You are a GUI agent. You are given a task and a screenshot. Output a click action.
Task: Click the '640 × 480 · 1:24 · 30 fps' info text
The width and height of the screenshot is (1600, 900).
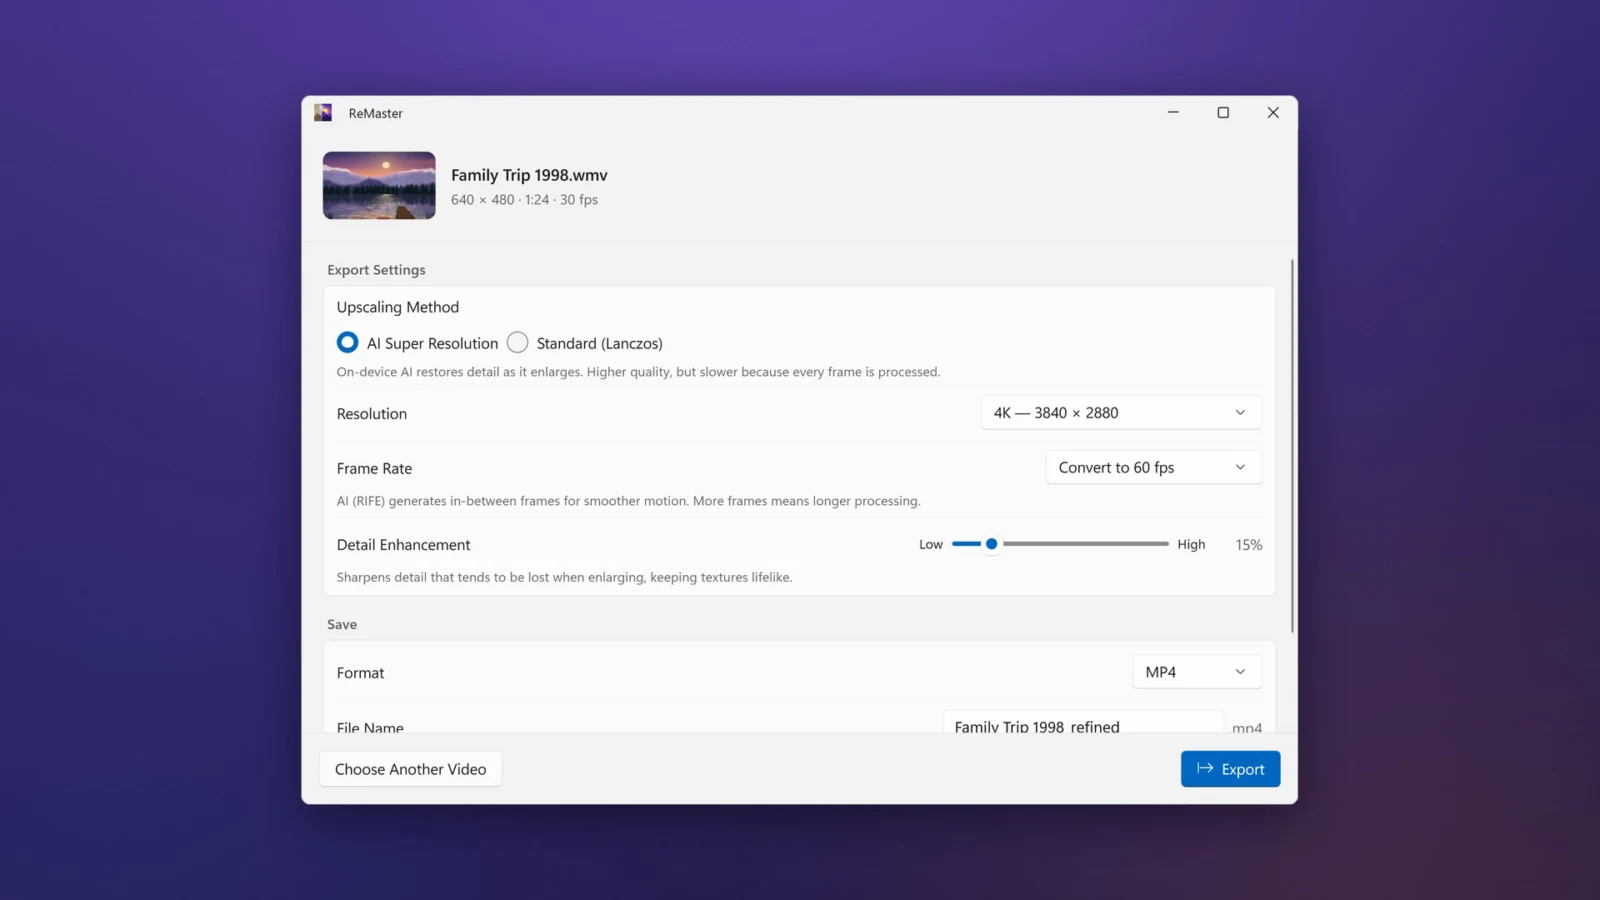[524, 200]
